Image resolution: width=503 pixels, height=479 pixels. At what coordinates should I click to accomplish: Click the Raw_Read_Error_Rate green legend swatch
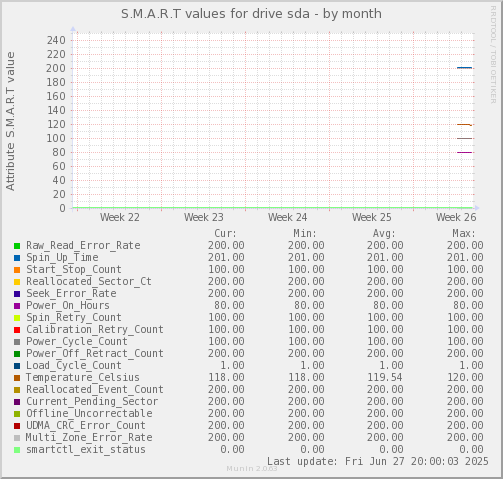pos(17,246)
